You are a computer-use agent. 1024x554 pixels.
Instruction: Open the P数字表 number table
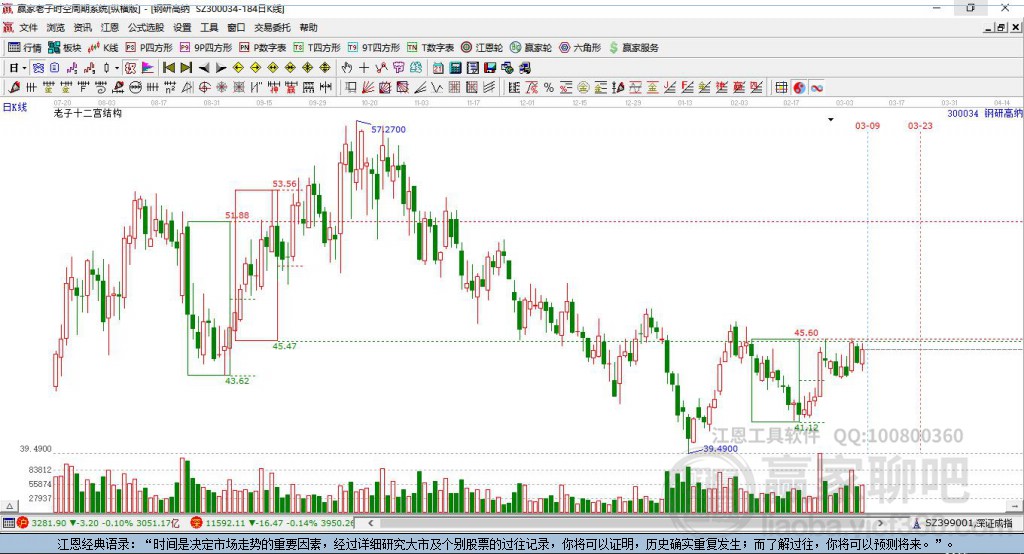[263, 48]
